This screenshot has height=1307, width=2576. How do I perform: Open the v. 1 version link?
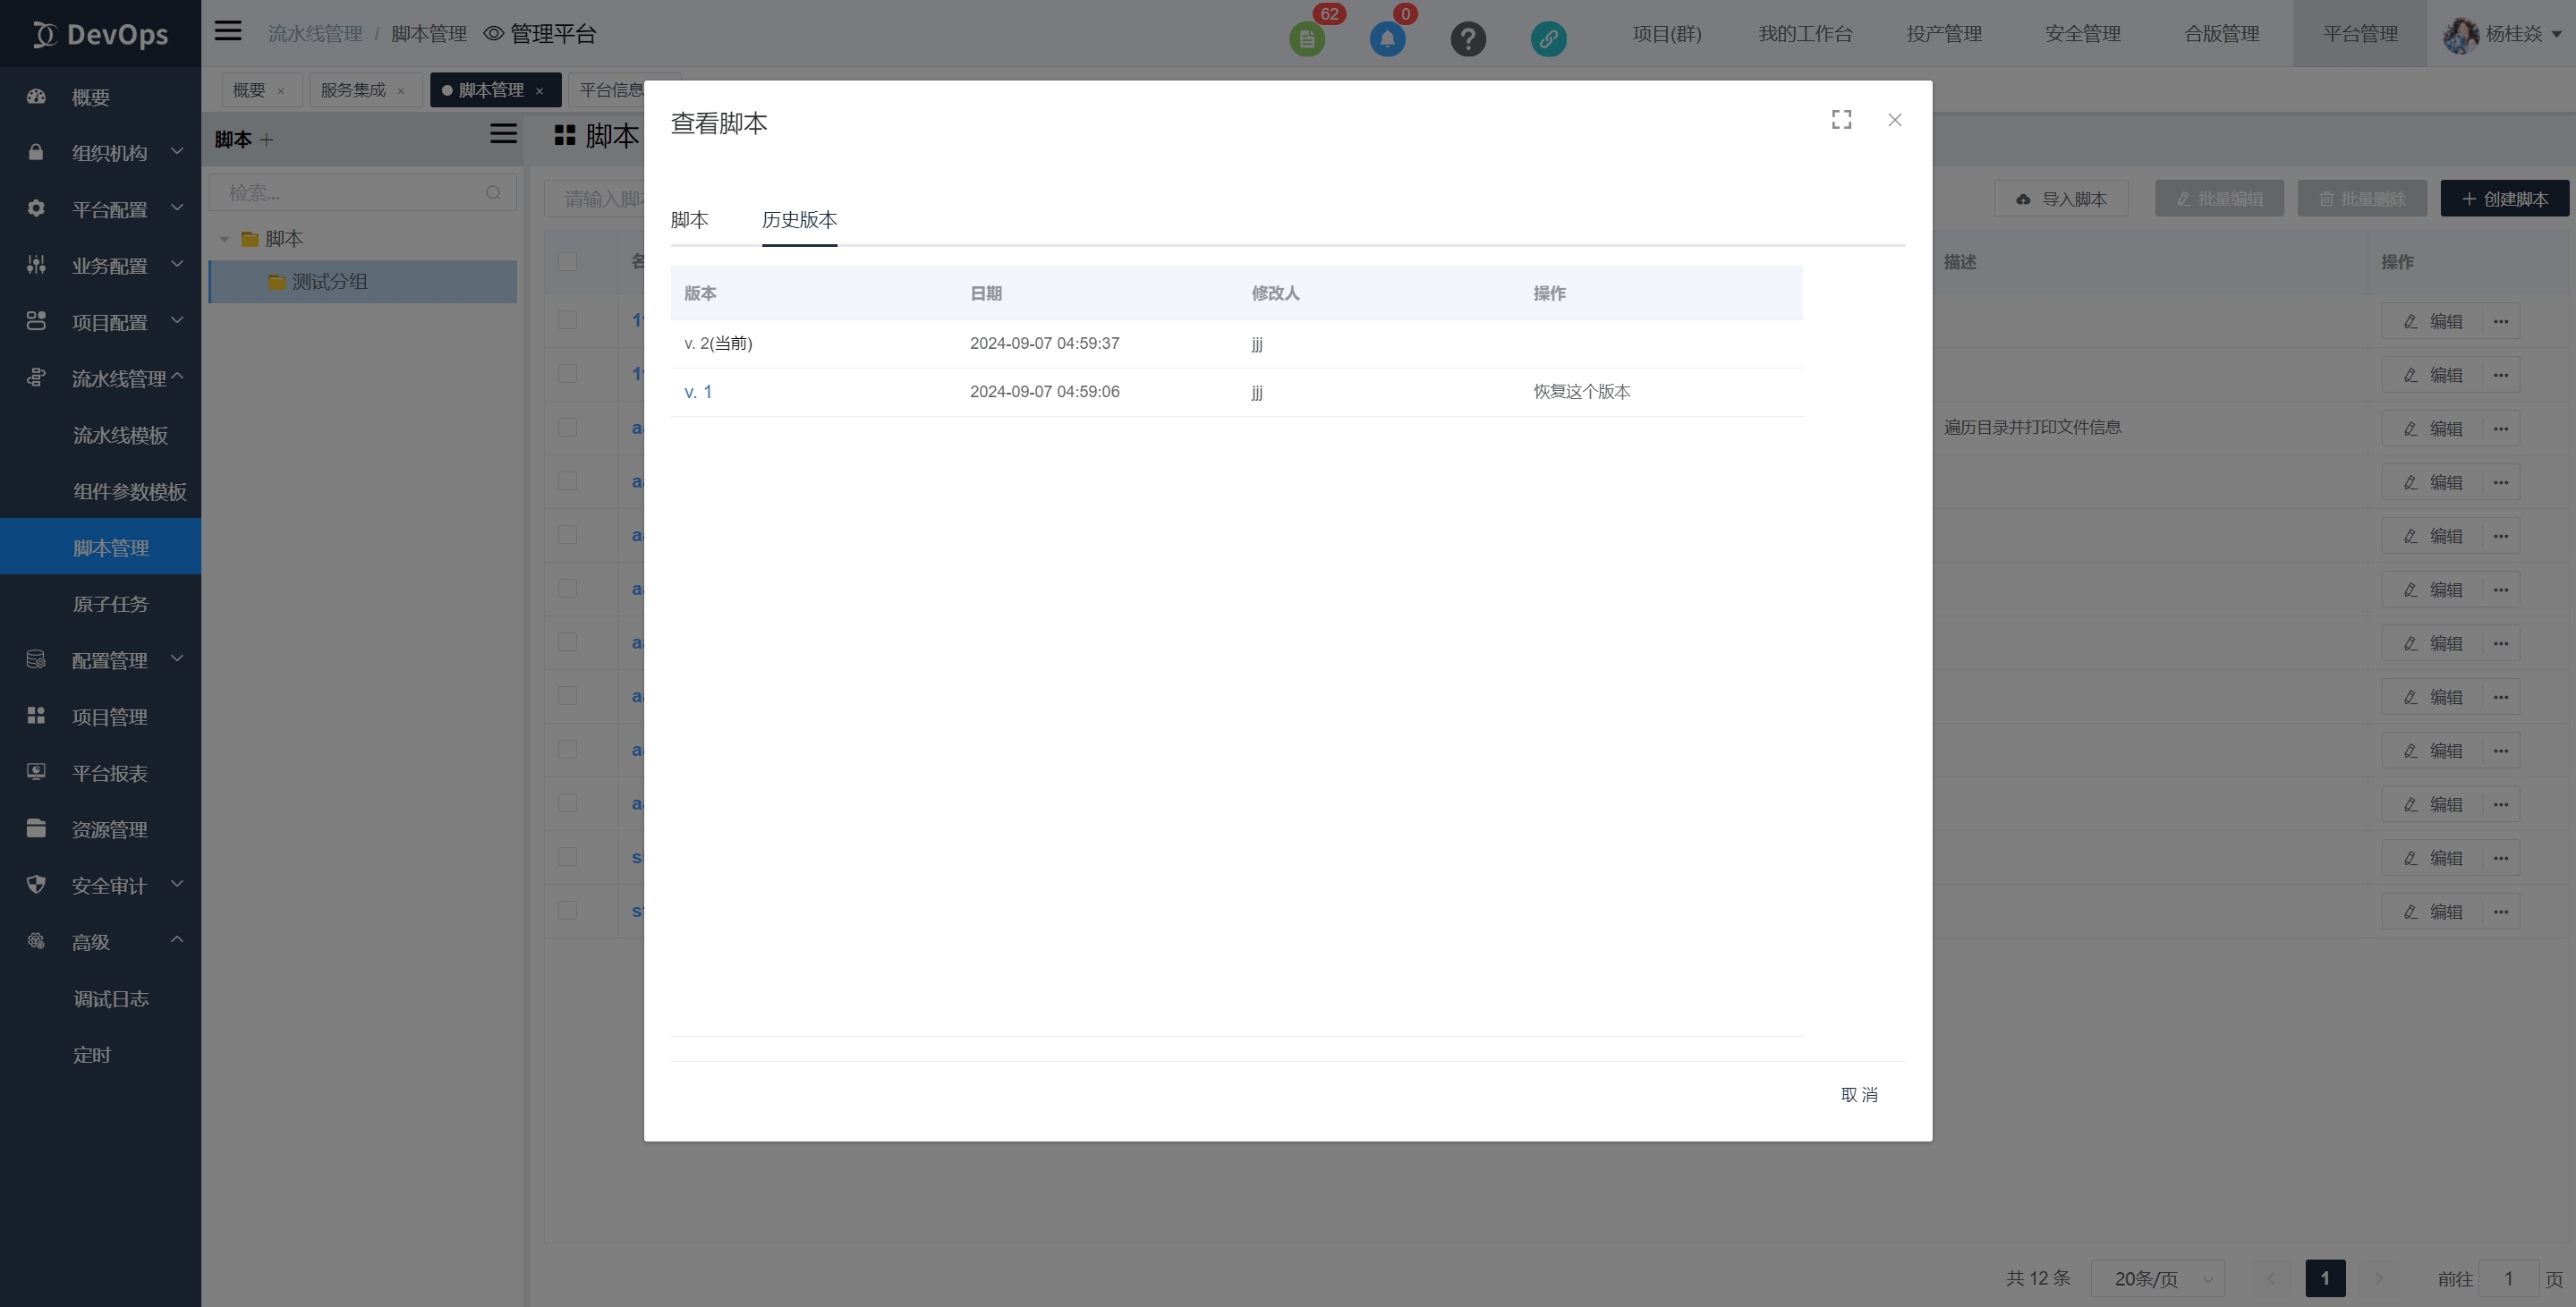pyautogui.click(x=697, y=392)
